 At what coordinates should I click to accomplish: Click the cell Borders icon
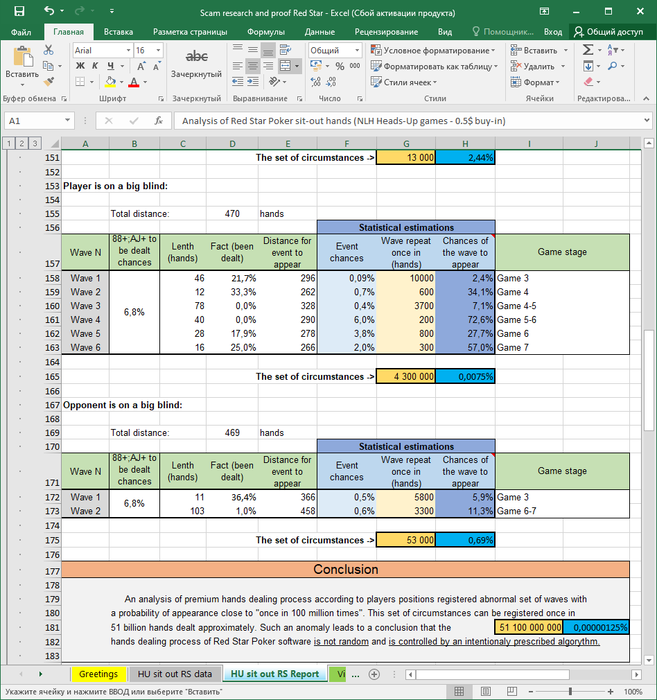(x=80, y=82)
